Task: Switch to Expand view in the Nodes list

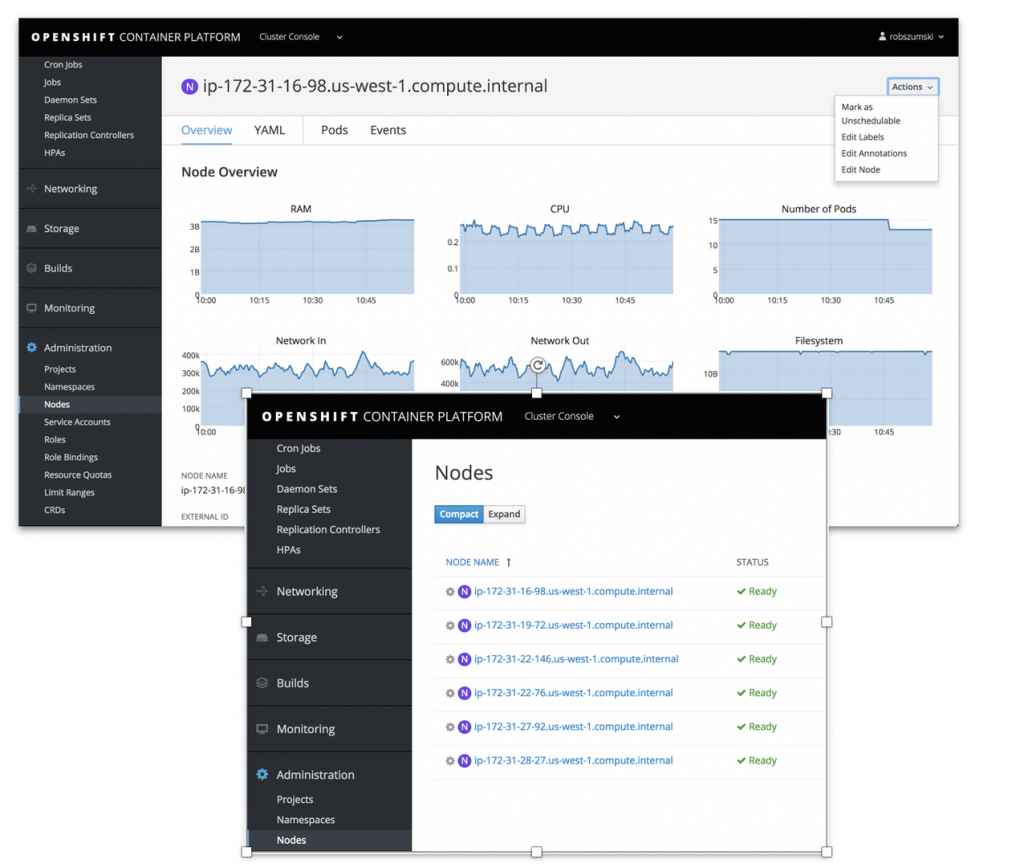Action: coord(503,514)
